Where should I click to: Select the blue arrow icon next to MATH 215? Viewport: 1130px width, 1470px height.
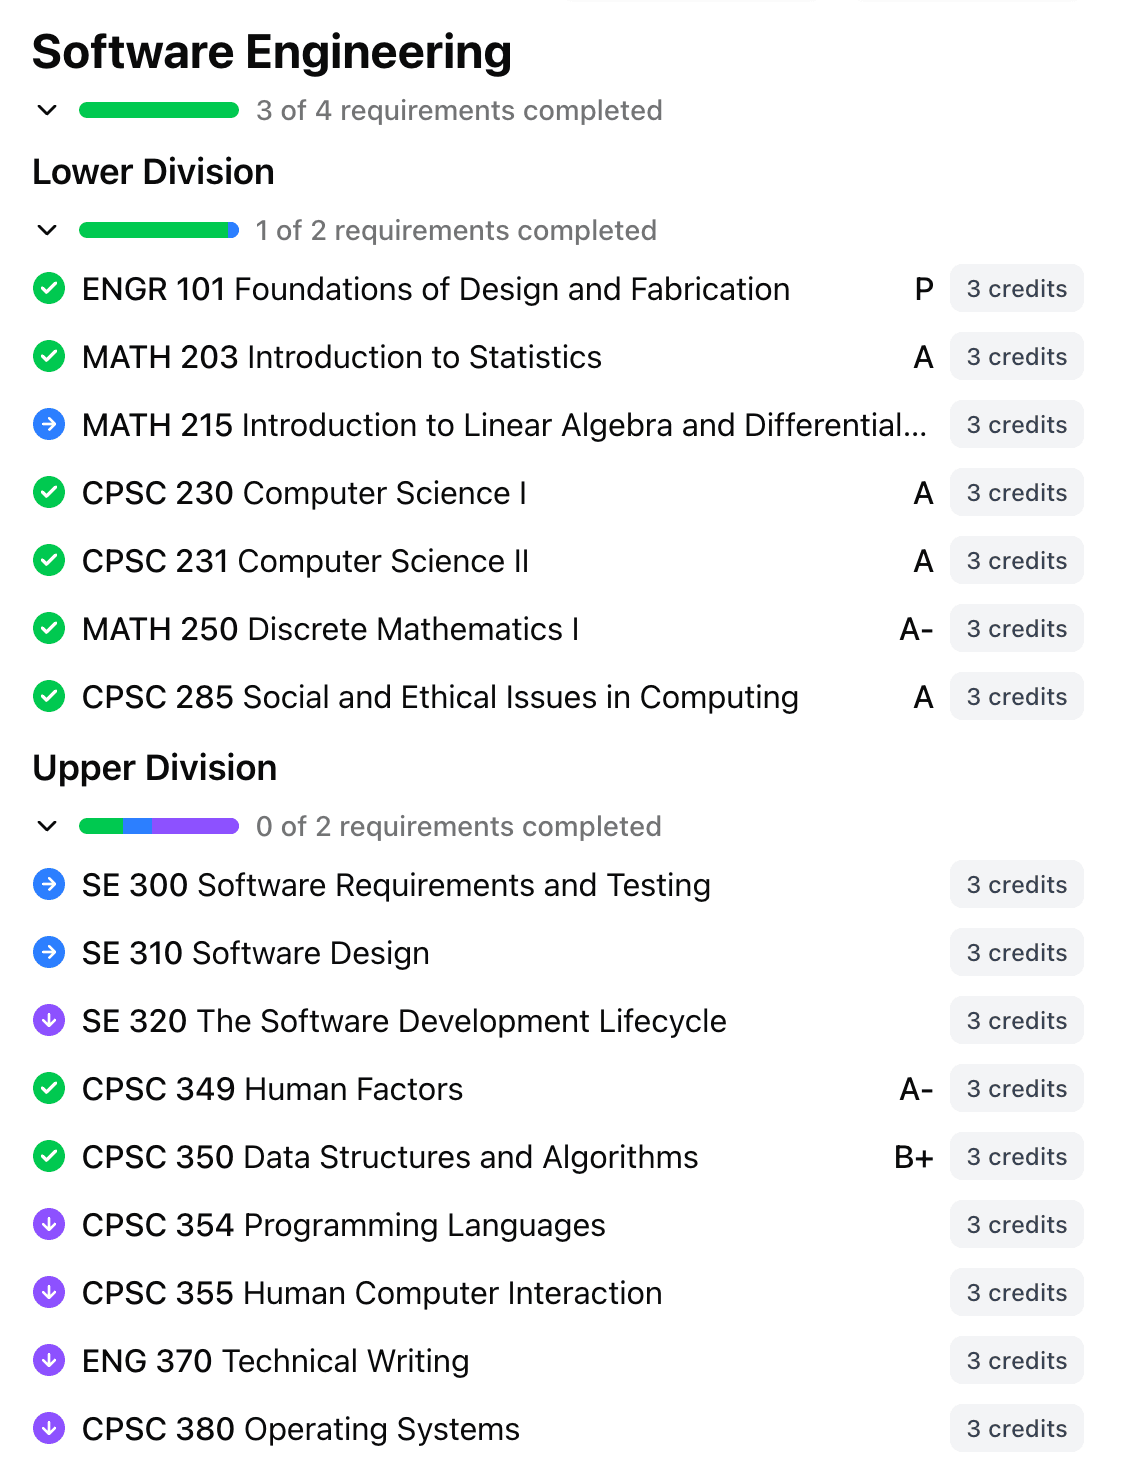pos(48,424)
